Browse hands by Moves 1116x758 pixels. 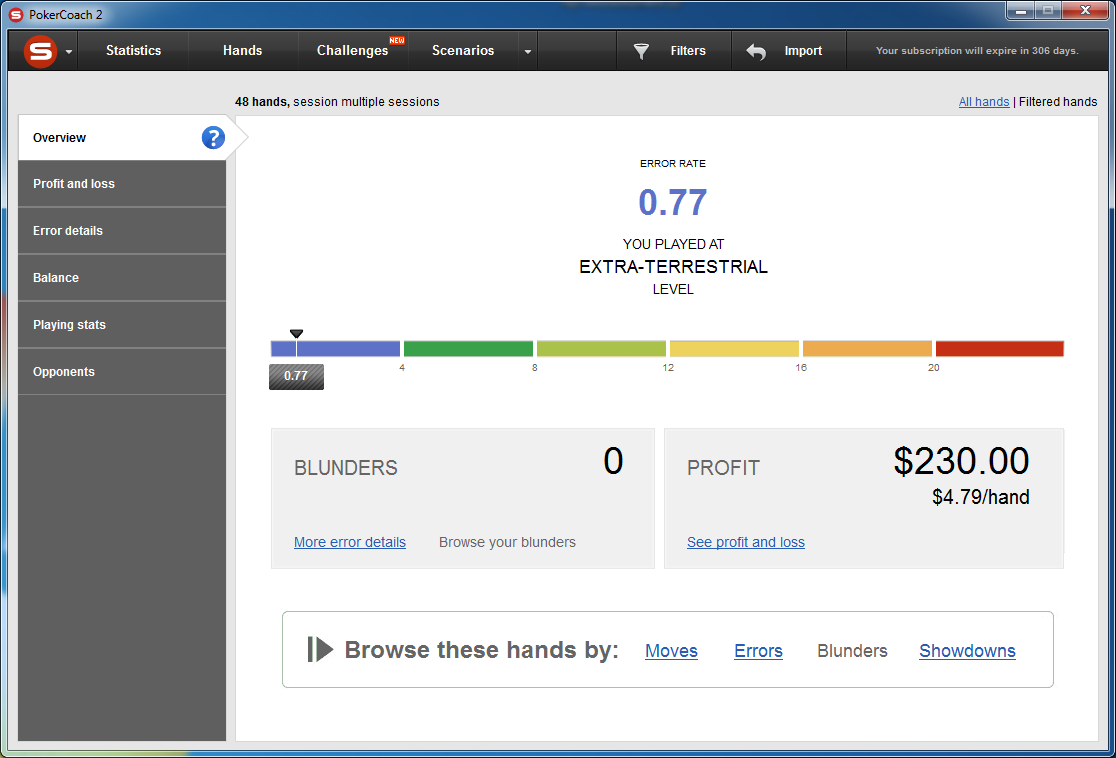tap(671, 651)
